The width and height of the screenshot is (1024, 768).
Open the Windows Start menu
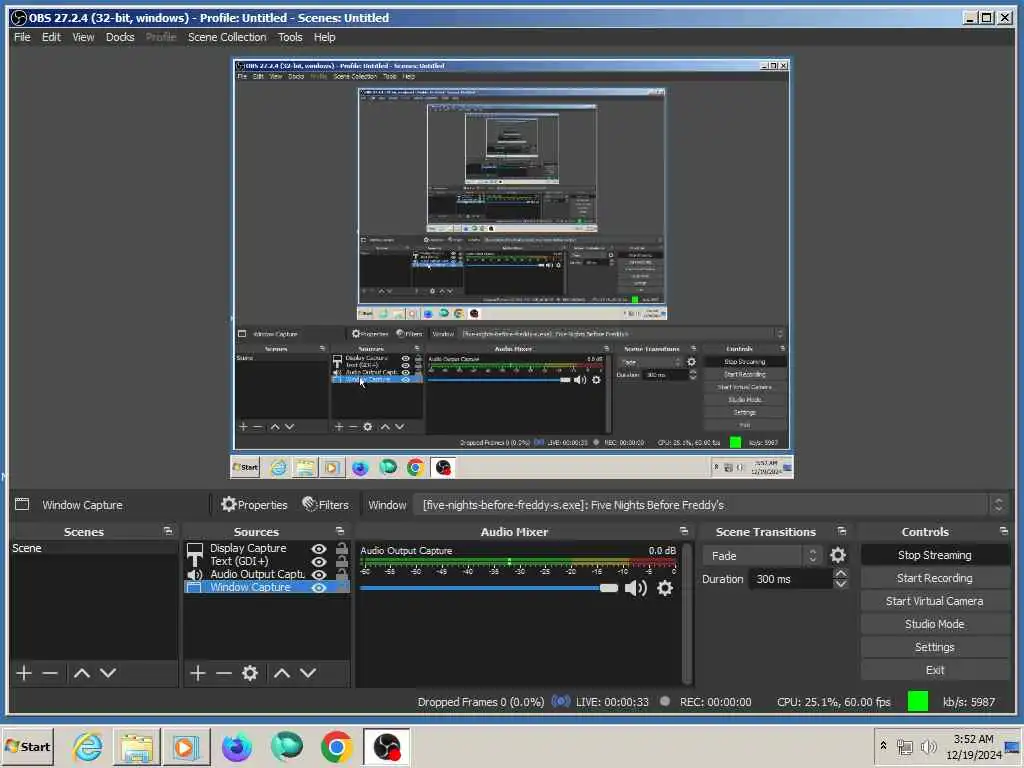pos(27,746)
